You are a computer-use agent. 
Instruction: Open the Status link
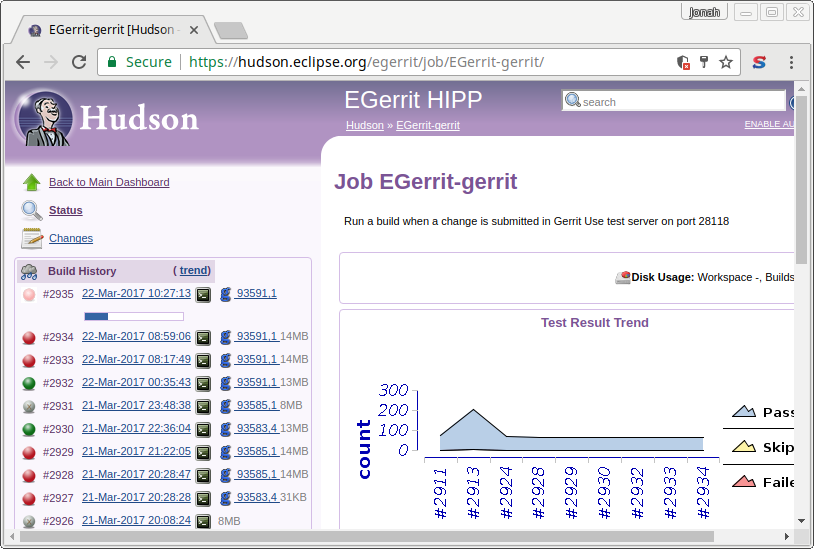point(65,210)
